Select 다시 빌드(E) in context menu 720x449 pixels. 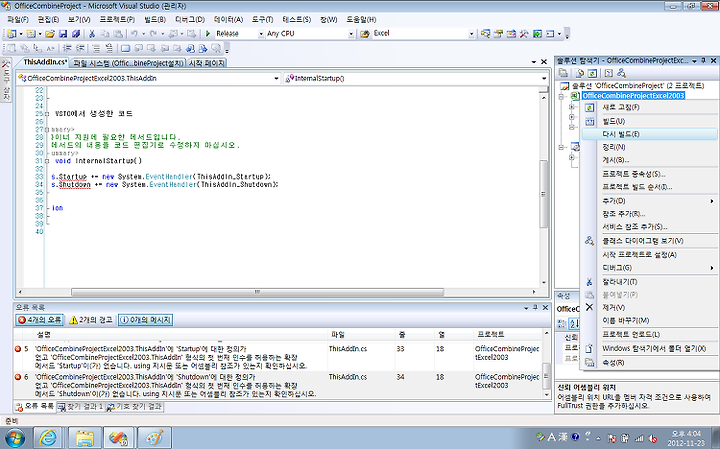click(649, 134)
